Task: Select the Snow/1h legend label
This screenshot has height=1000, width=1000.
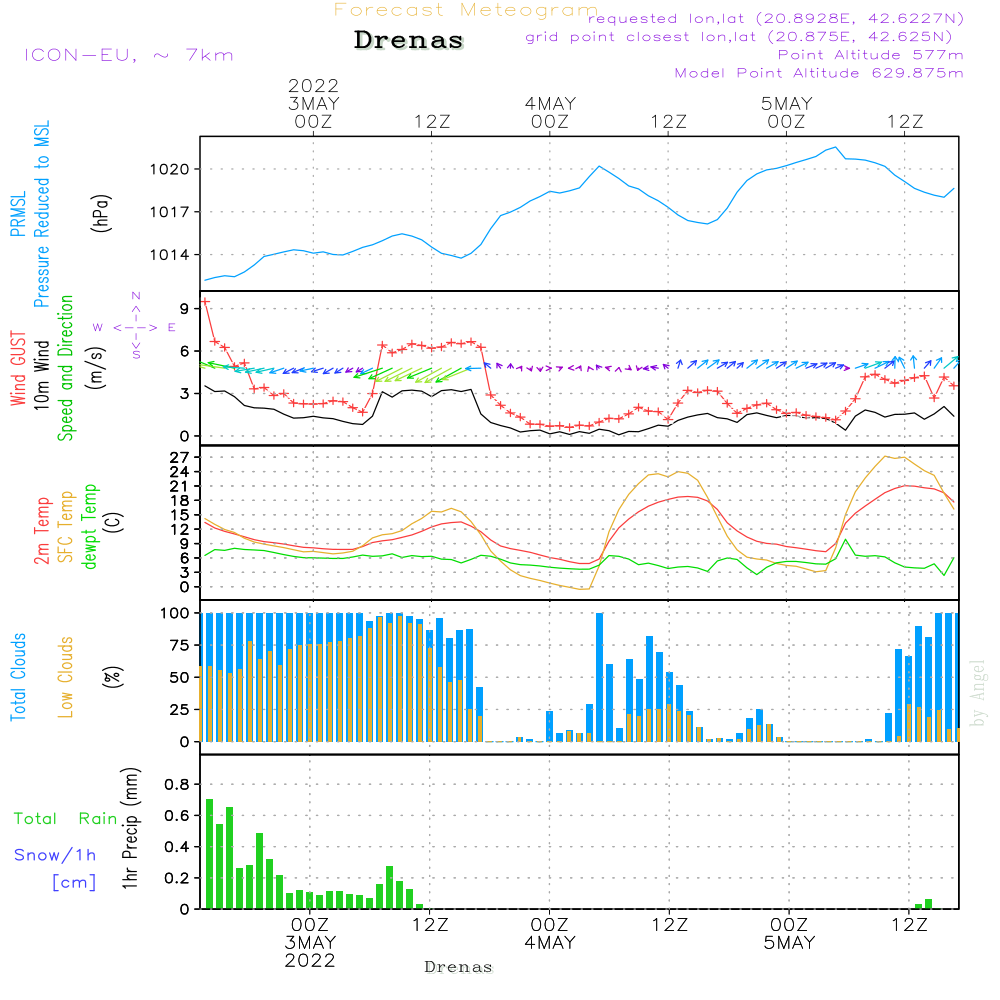Action: click(55, 855)
